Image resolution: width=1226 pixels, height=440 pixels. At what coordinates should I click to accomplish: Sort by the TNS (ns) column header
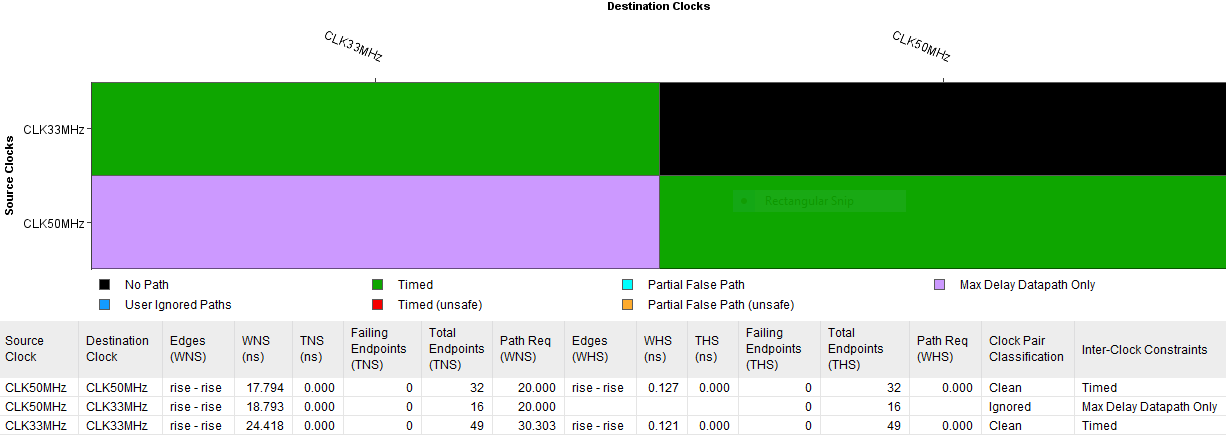pos(317,349)
